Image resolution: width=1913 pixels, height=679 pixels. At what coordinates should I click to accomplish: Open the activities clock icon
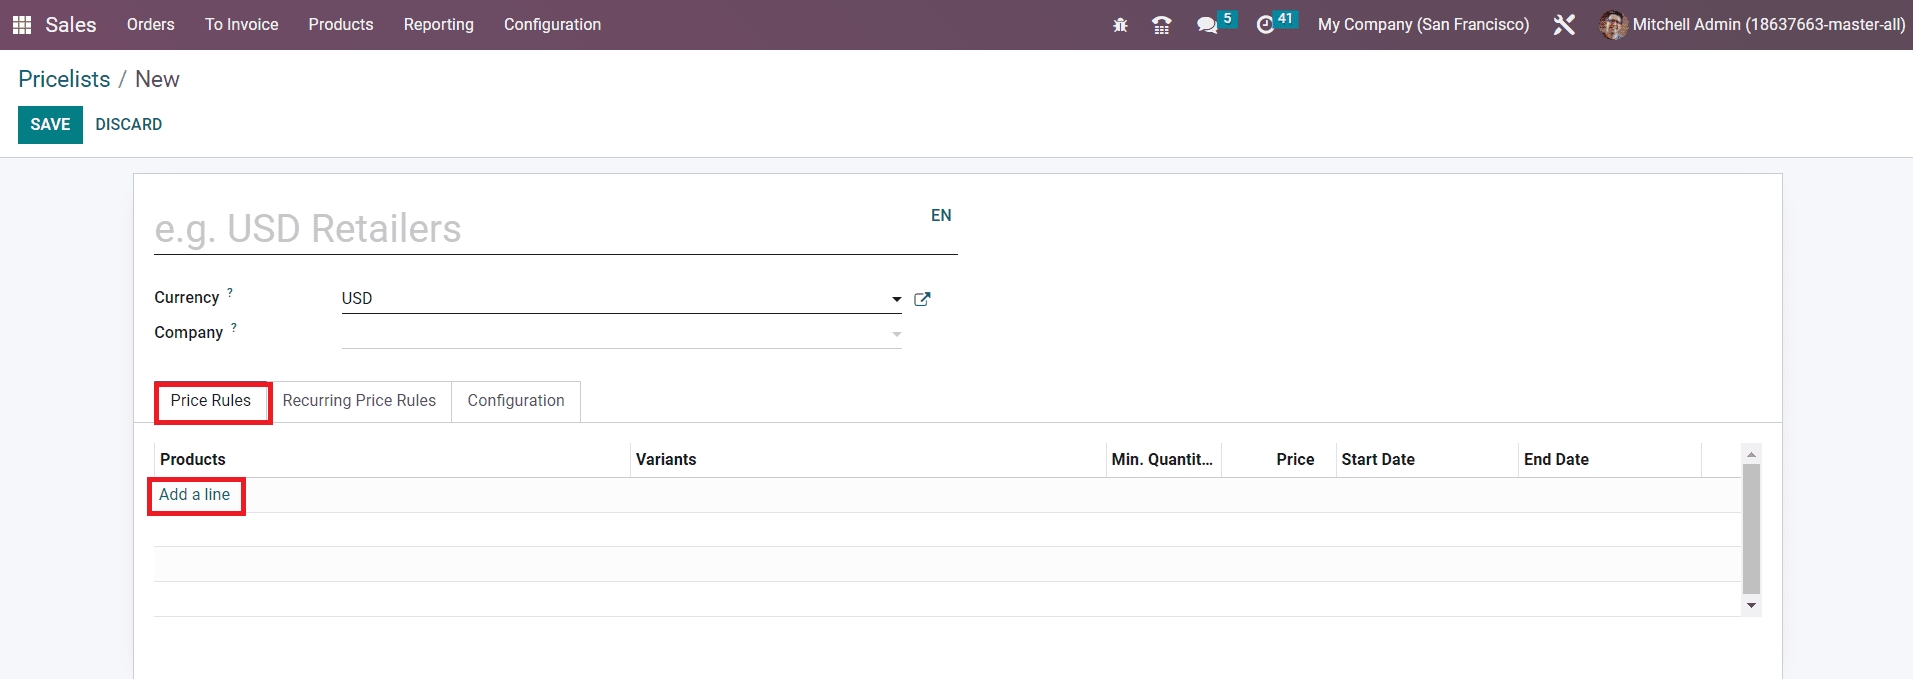tap(1266, 25)
